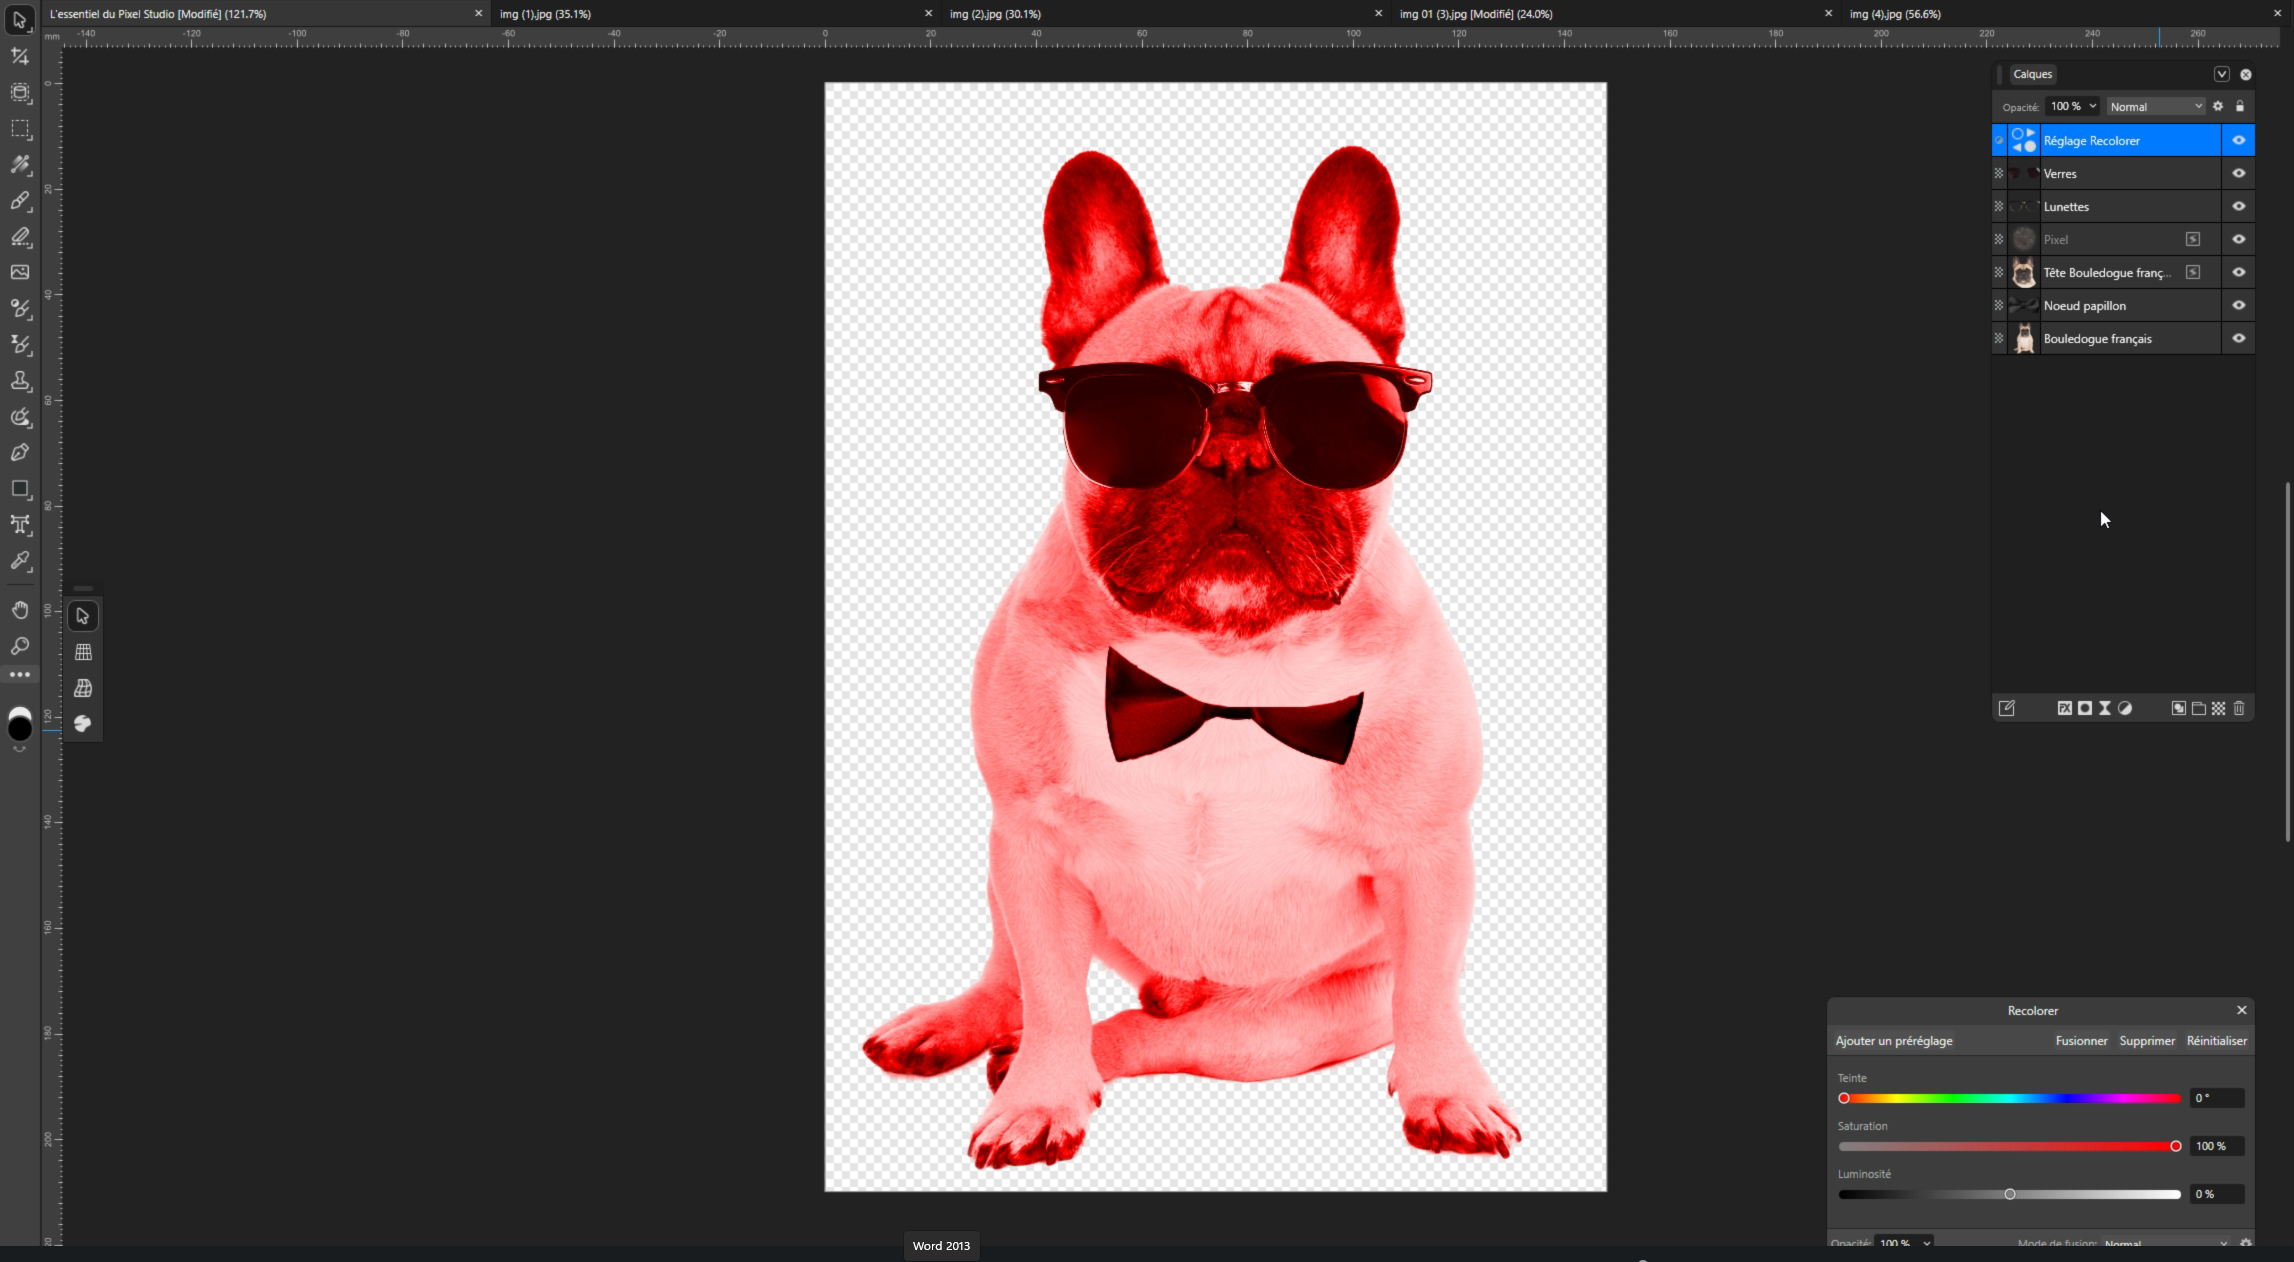Expand the Calques panel options chevron
Viewport: 2294px width, 1262px height.
(x=2221, y=74)
